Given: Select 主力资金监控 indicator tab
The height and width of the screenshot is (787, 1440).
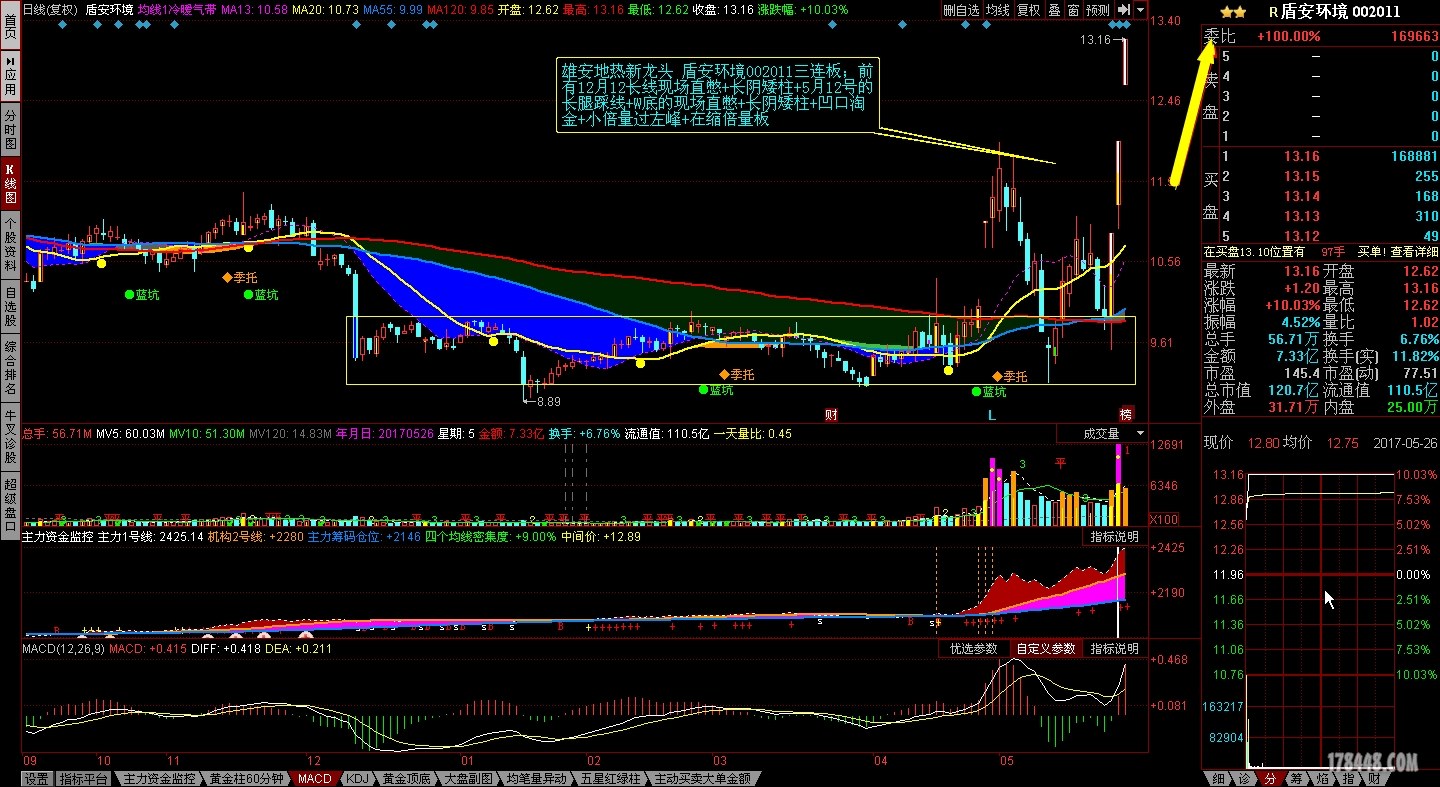Looking at the screenshot, I should pyautogui.click(x=158, y=778).
